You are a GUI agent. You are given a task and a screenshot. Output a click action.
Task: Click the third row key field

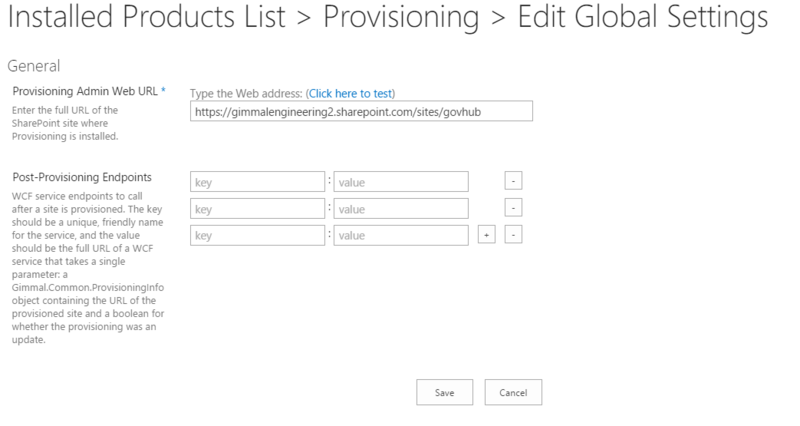(257, 235)
